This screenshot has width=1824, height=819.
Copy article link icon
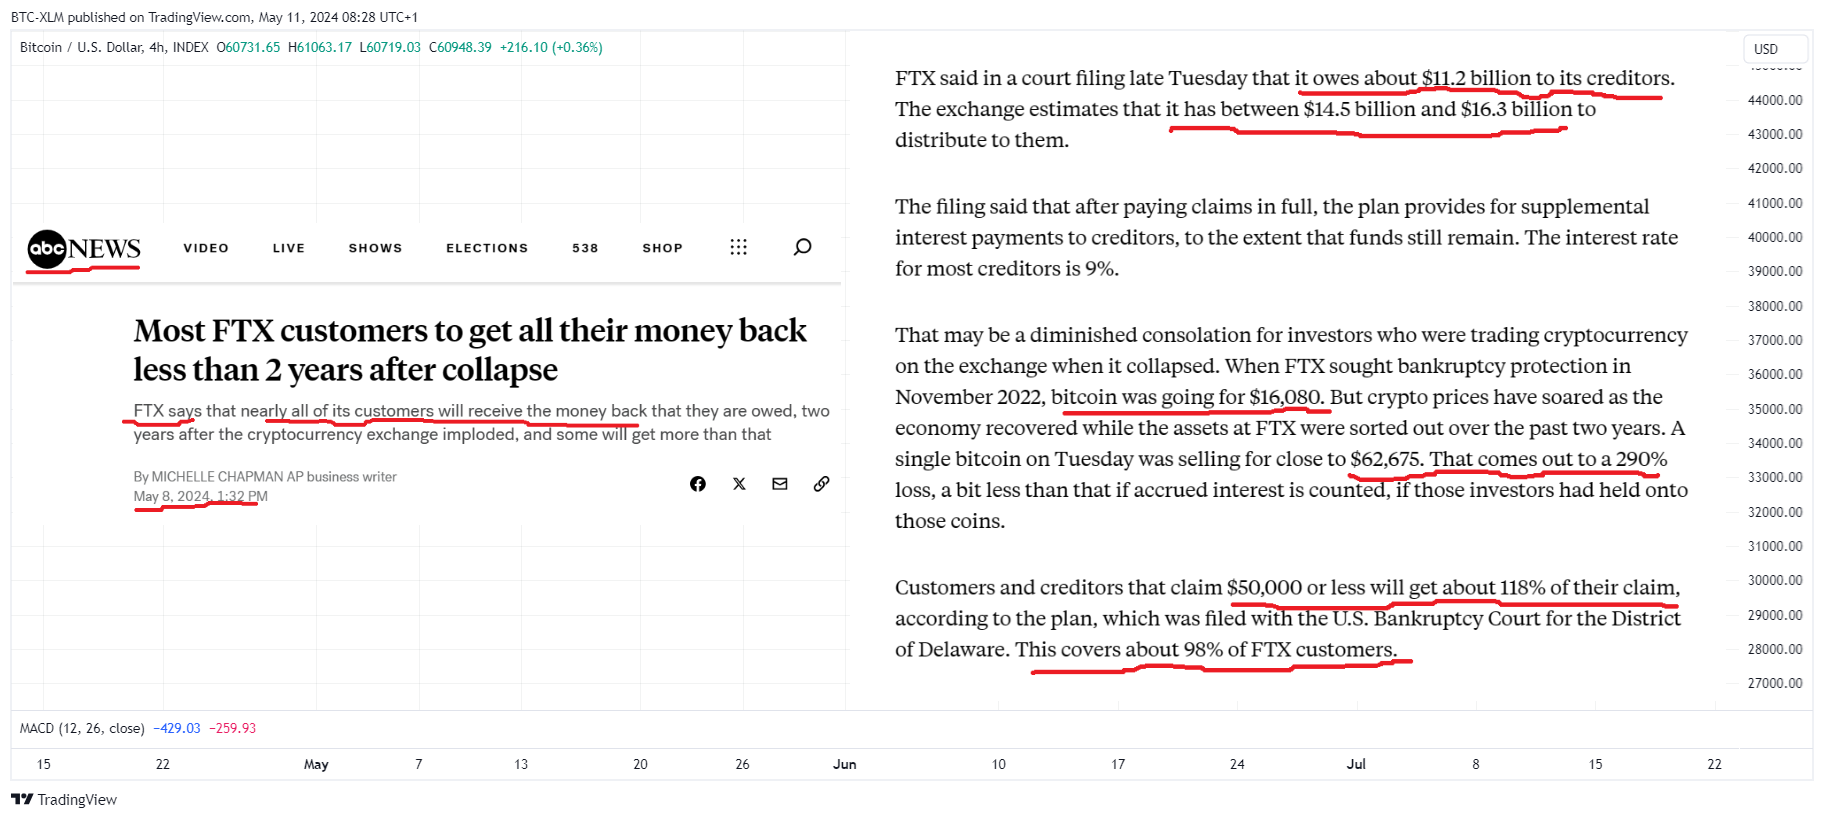pyautogui.click(x=821, y=484)
